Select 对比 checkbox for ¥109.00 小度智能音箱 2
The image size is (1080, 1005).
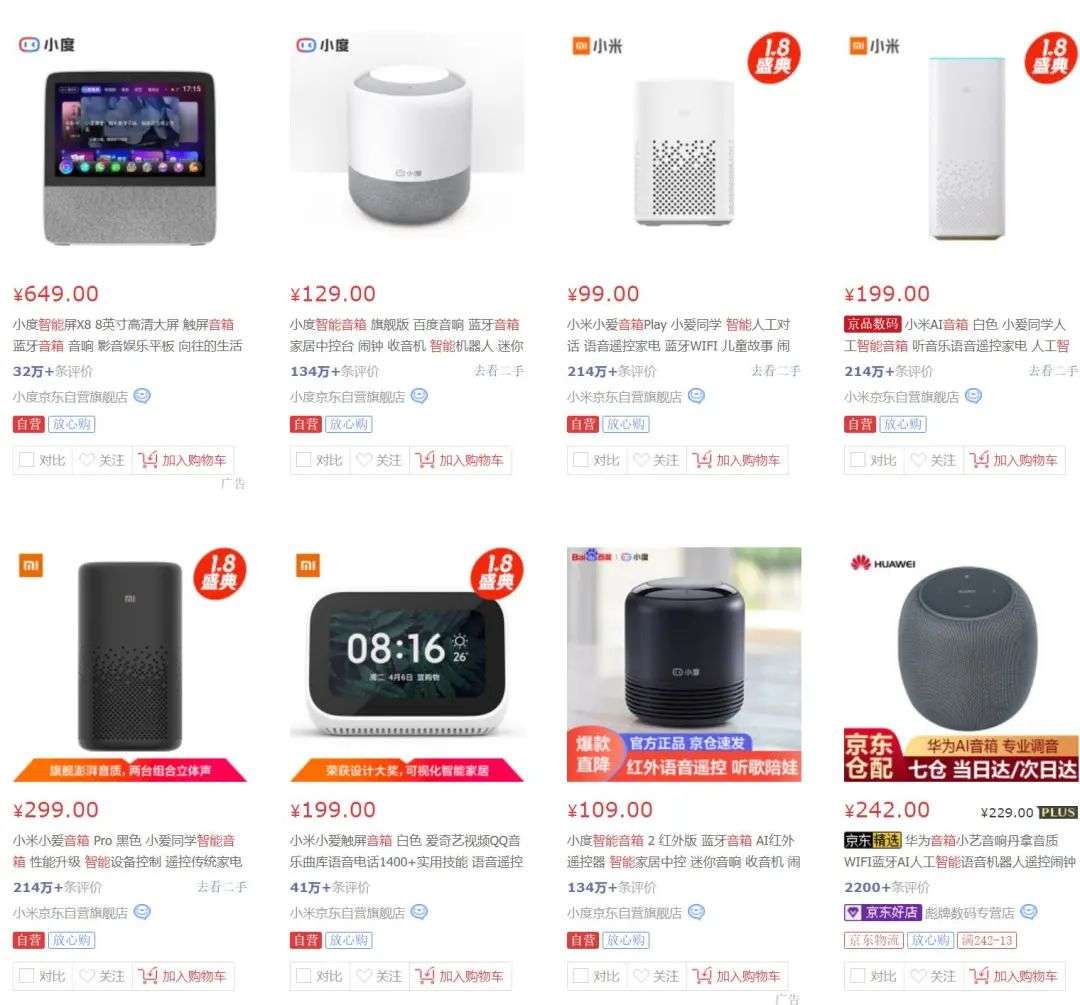point(581,975)
